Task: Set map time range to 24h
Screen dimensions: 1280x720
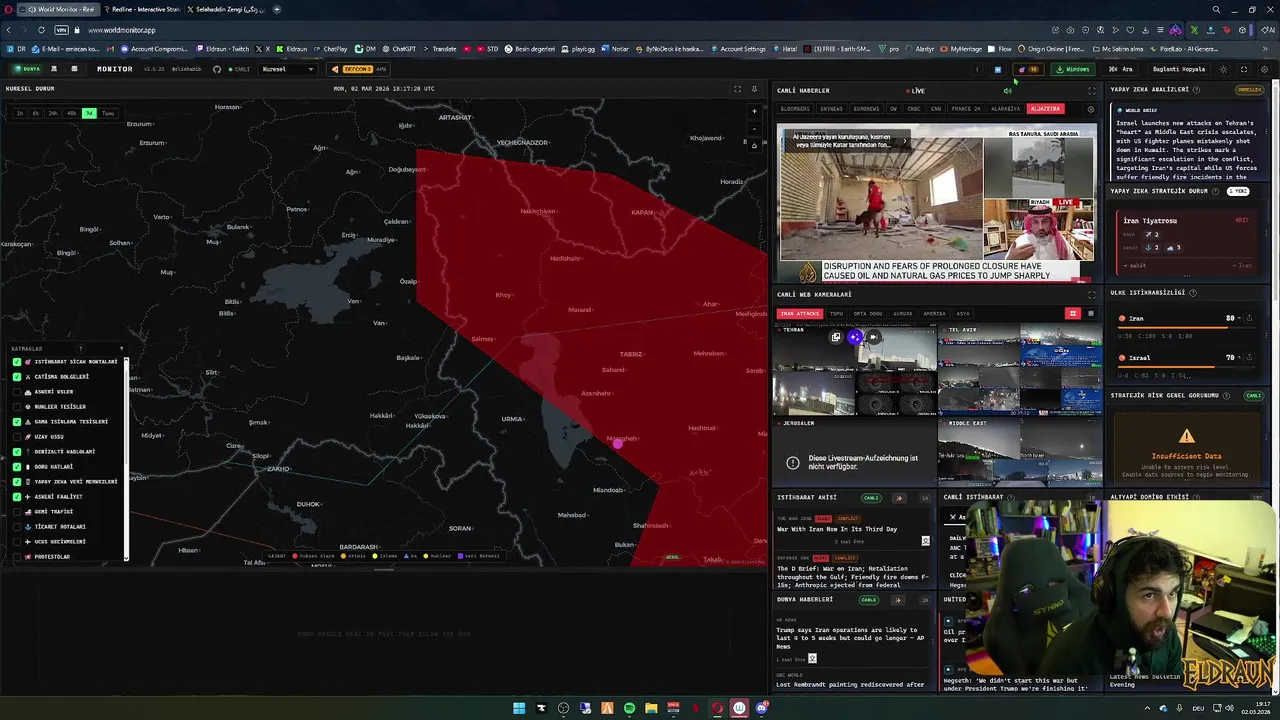Action: [x=53, y=113]
